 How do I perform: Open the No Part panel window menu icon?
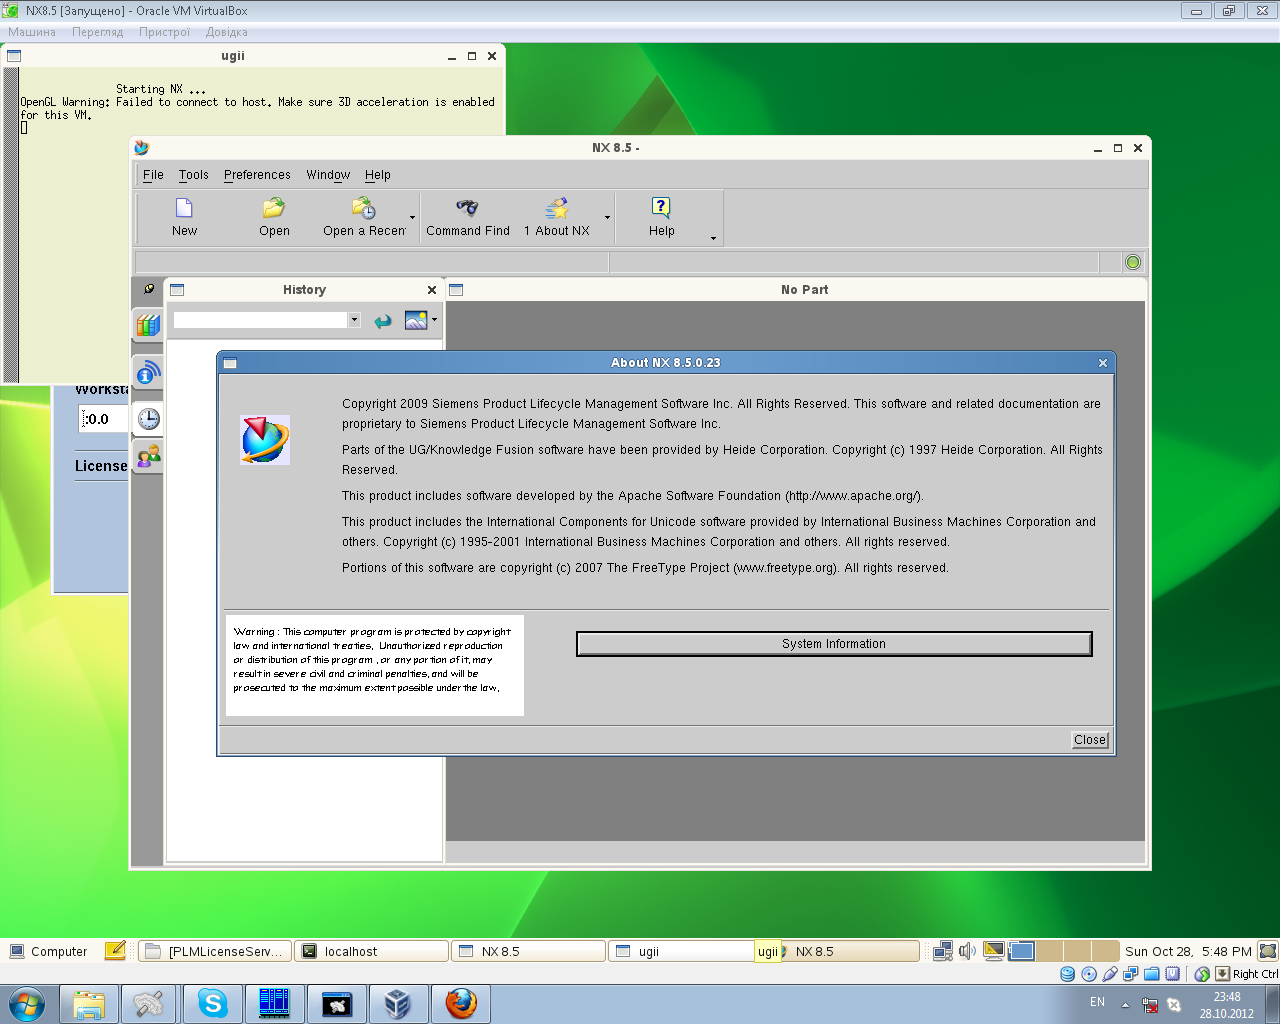[x=456, y=290]
